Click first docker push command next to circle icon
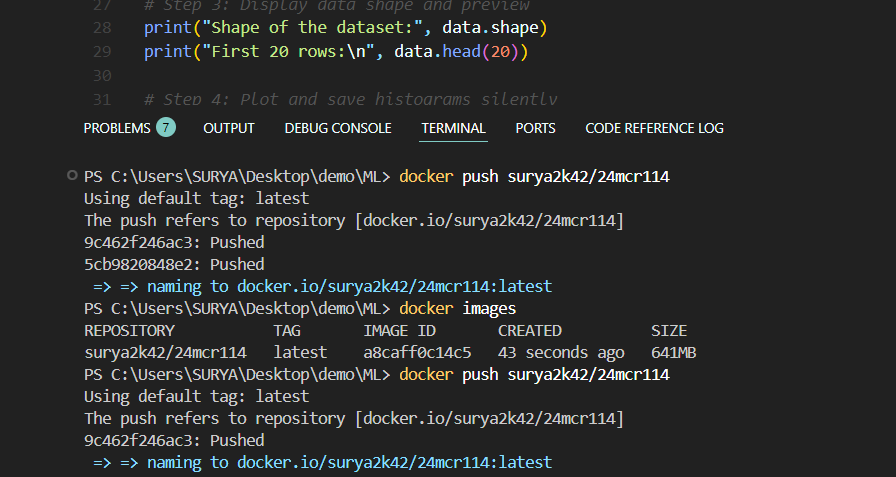 click(534, 177)
